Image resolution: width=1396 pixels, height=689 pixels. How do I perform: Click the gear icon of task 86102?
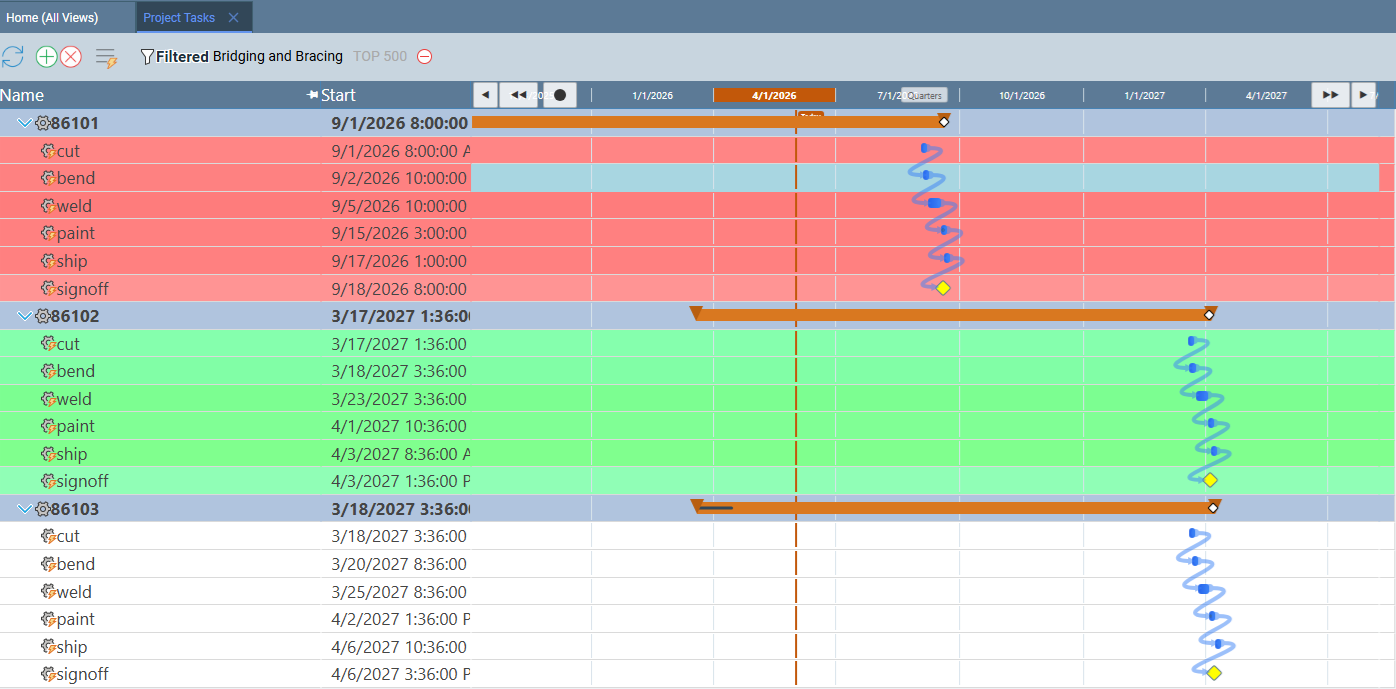(43, 316)
